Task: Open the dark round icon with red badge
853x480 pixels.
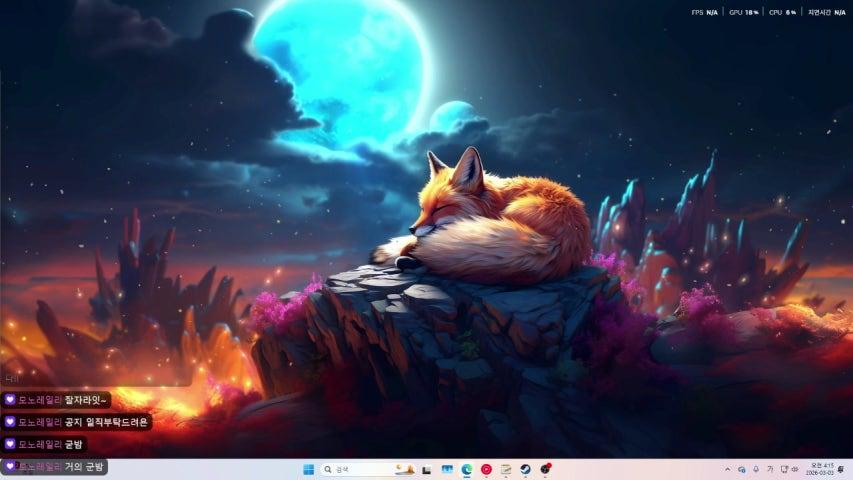Action: pos(545,469)
